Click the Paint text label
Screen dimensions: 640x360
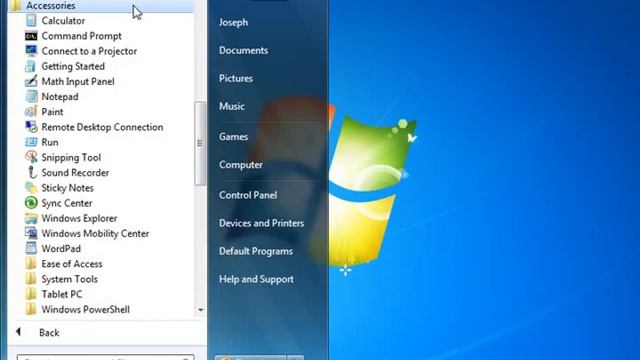coord(52,112)
